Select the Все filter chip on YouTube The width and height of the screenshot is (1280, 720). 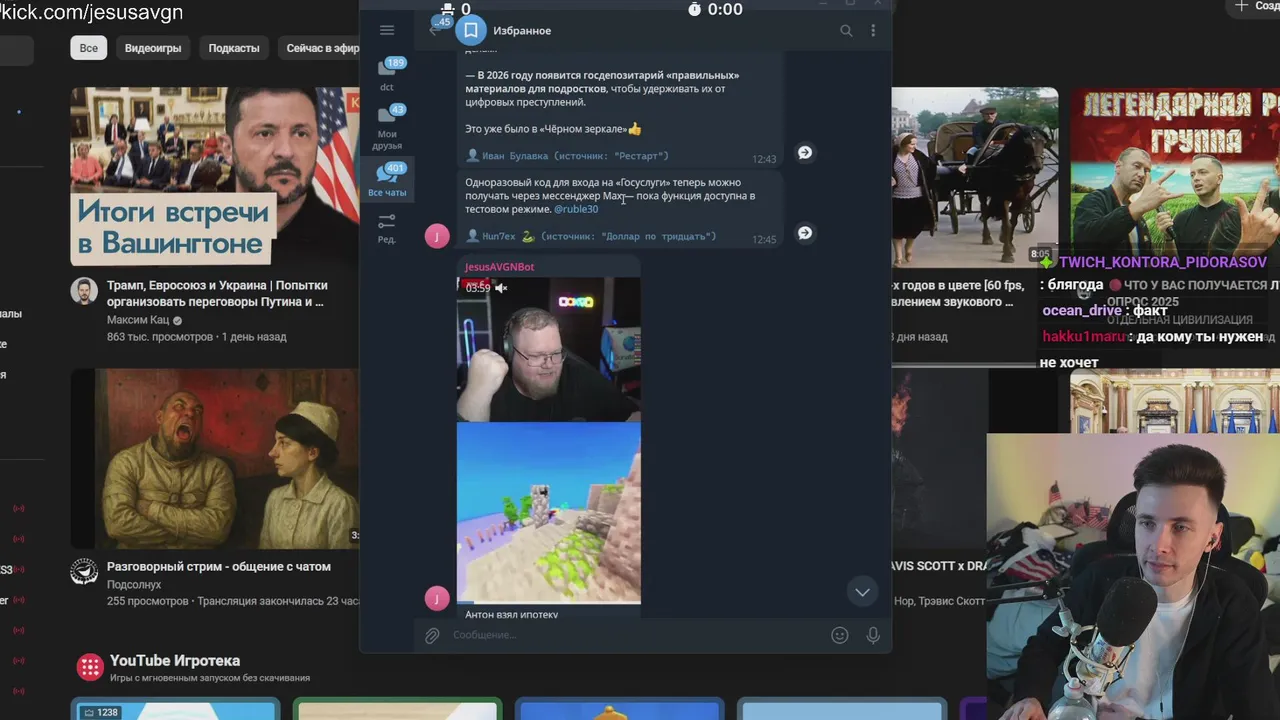[89, 48]
